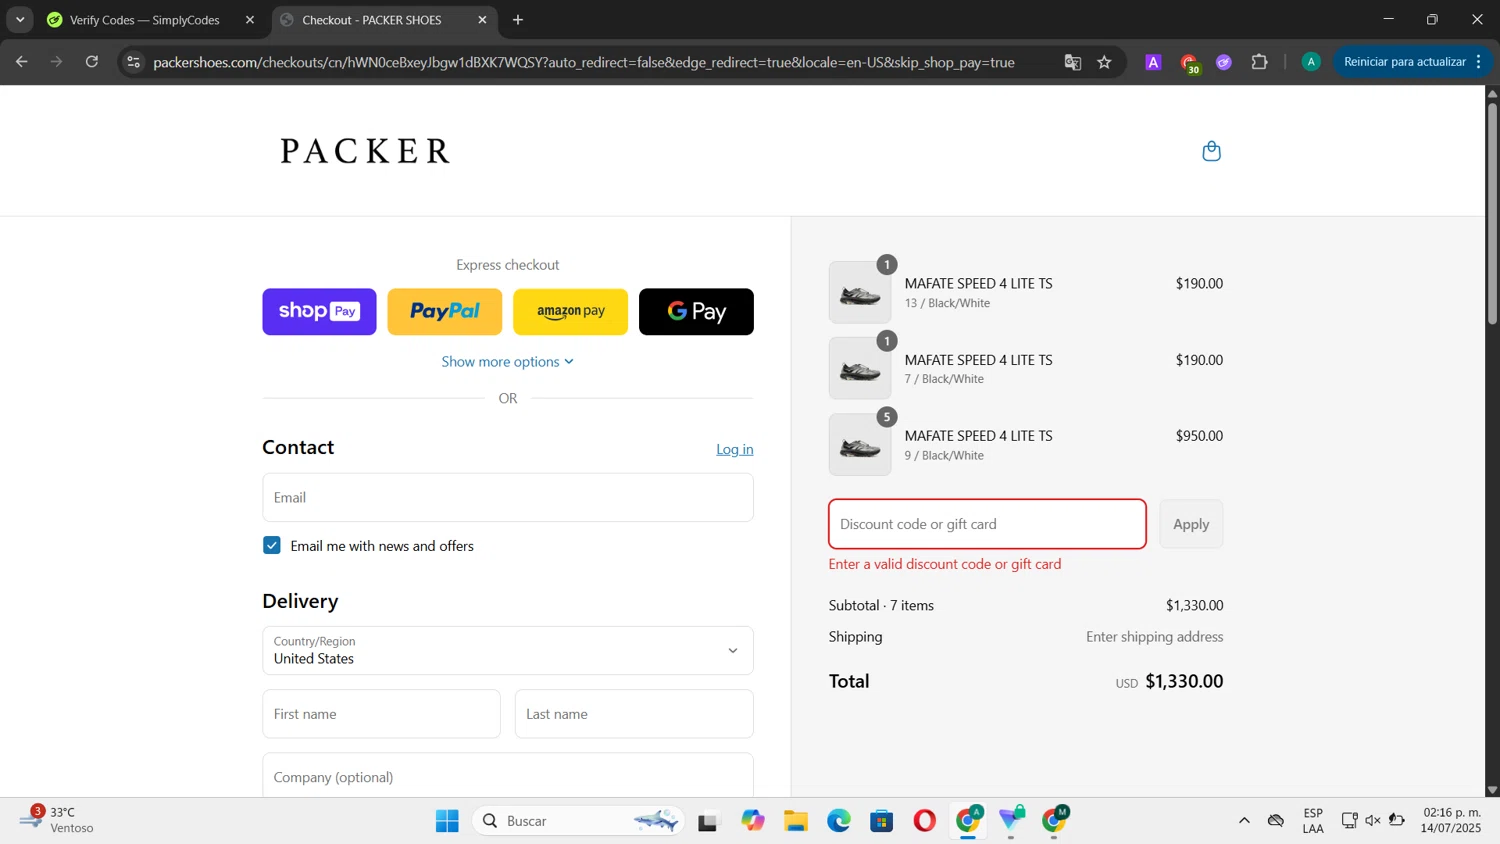This screenshot has width=1500, height=844.
Task: Pay with PayPal
Action: [445, 312]
